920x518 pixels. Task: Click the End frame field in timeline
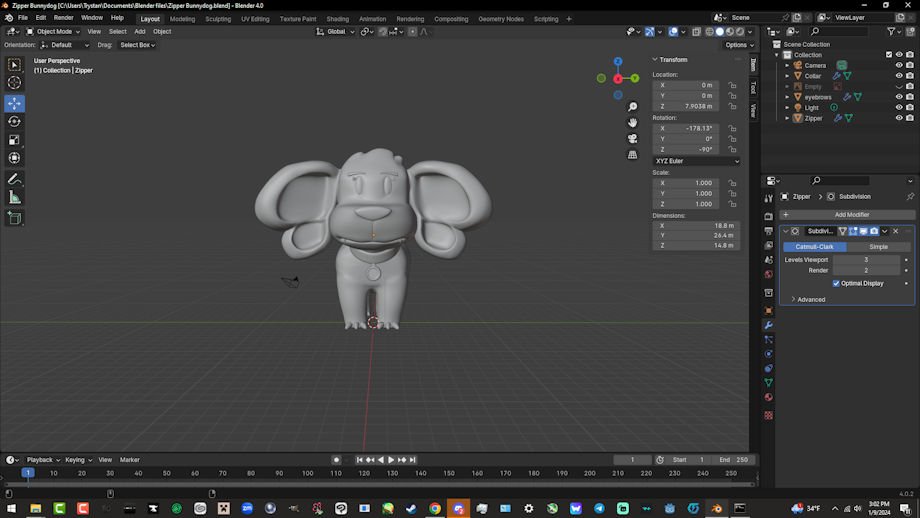[733, 460]
